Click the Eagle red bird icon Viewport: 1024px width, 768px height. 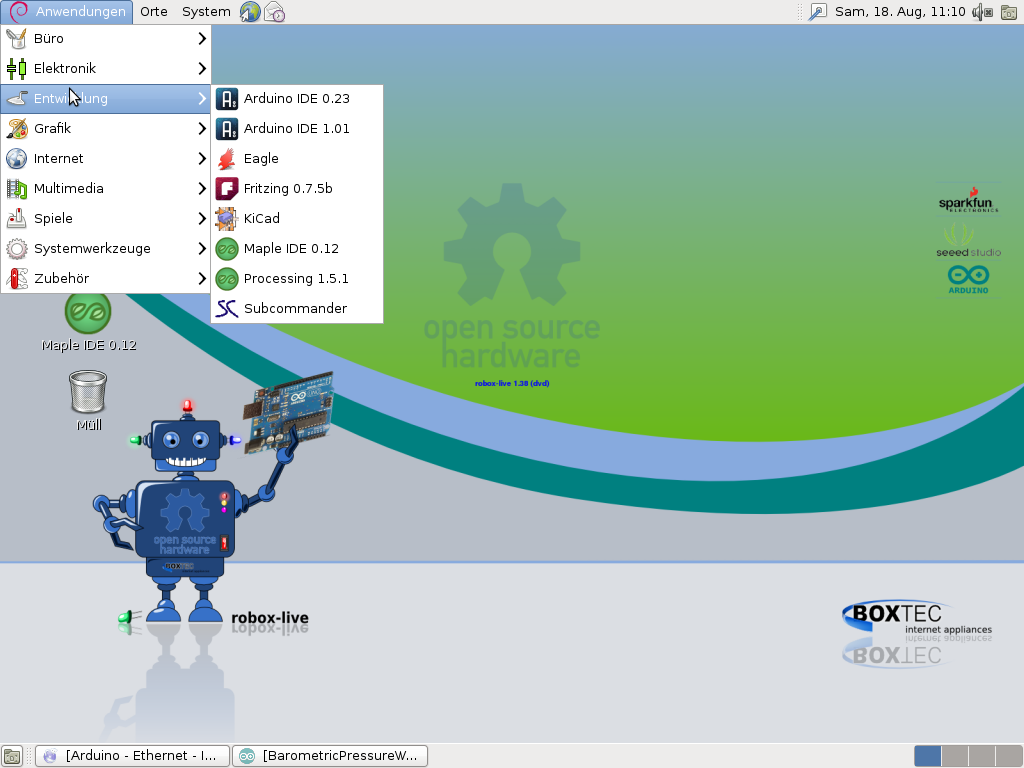(227, 159)
